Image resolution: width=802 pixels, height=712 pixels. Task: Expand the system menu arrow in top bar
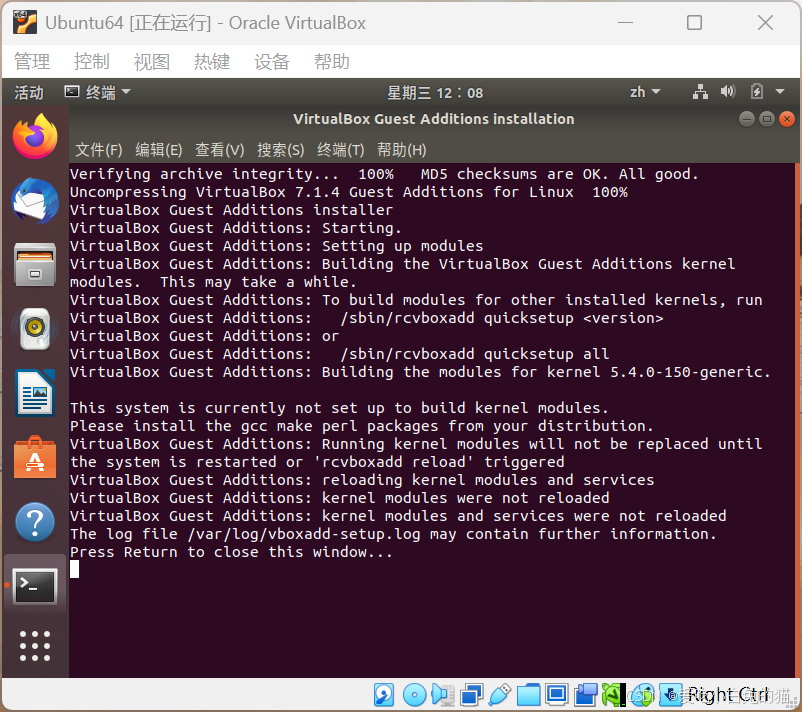(x=780, y=92)
